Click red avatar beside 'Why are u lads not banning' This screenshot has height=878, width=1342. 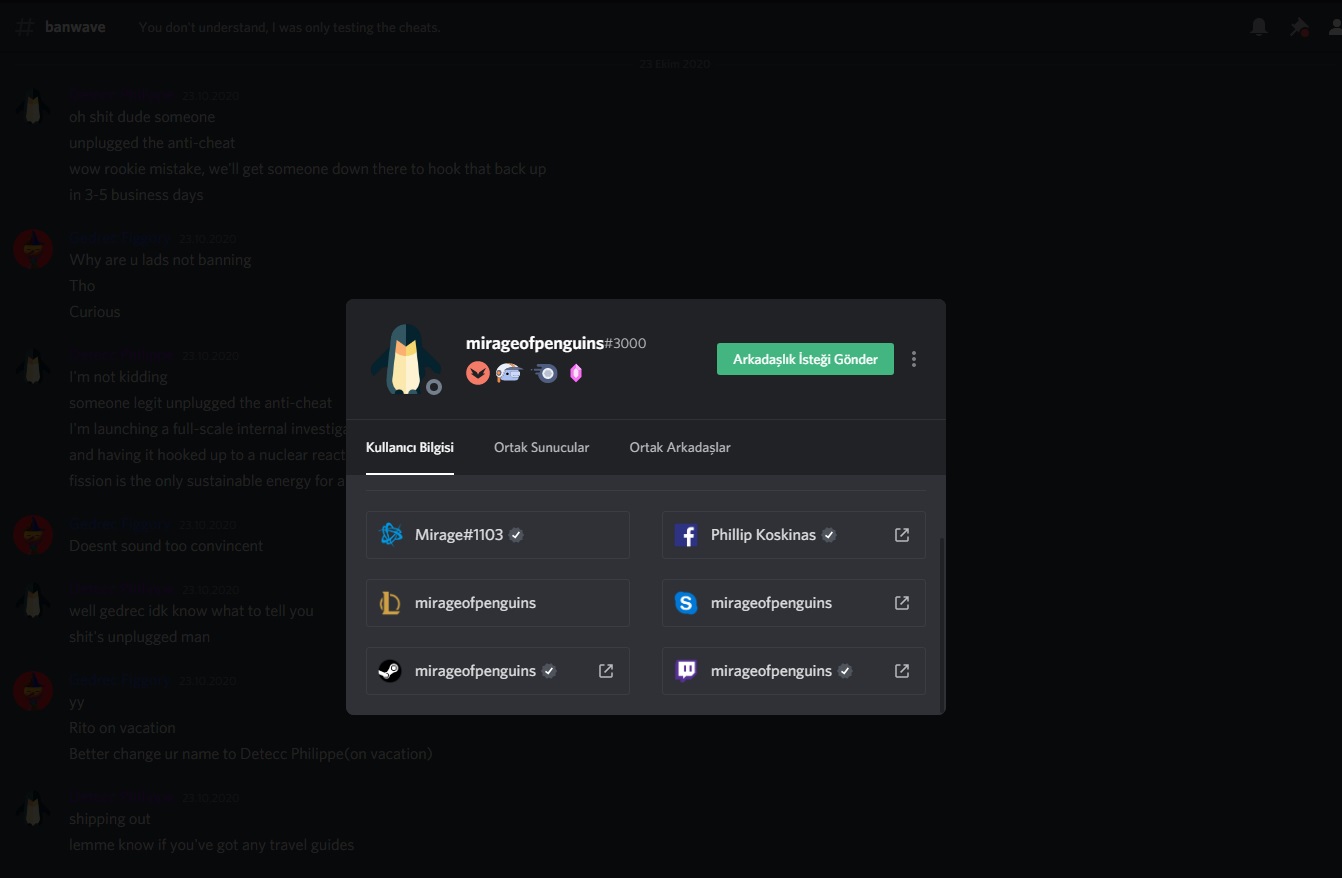pyautogui.click(x=33, y=248)
